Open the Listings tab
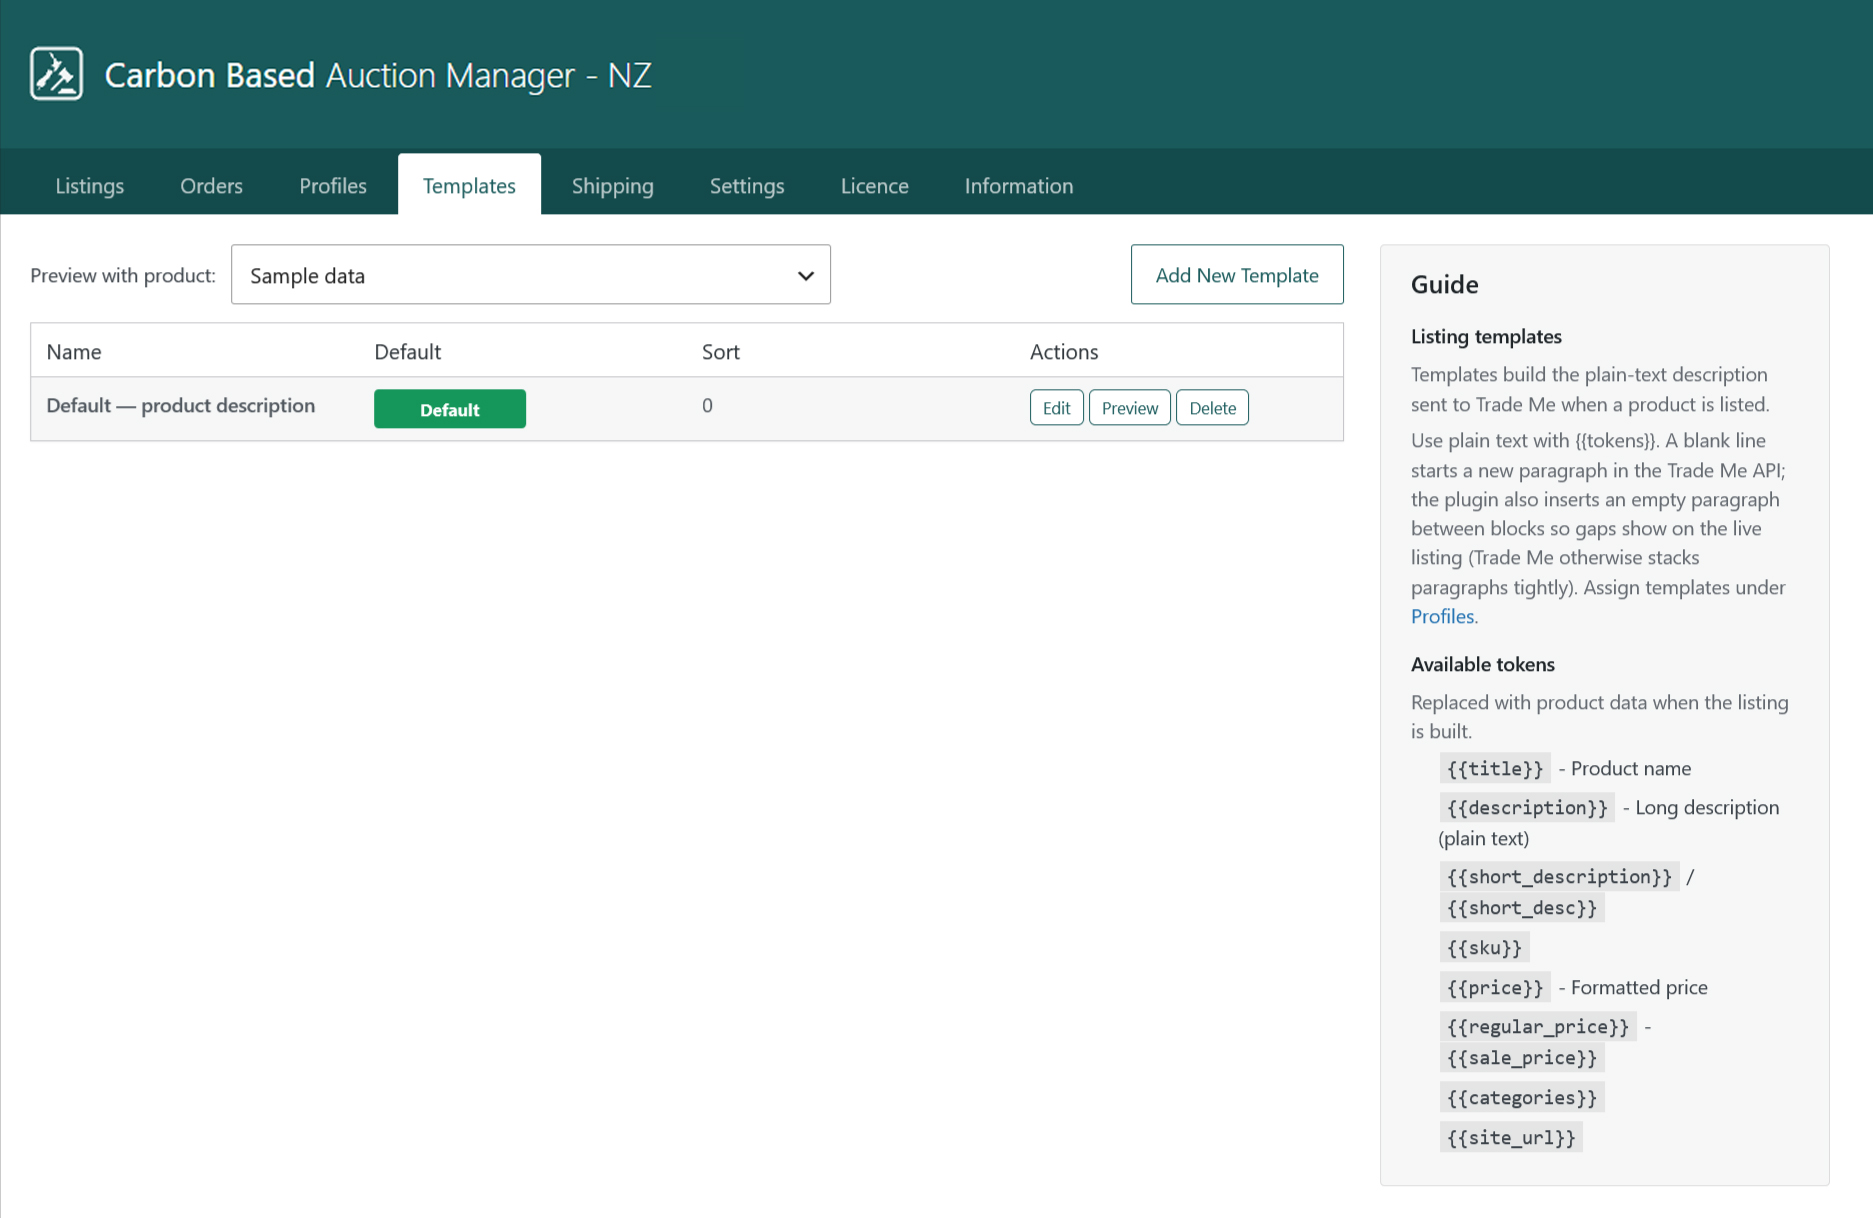The height and width of the screenshot is (1218, 1873). [x=90, y=186]
